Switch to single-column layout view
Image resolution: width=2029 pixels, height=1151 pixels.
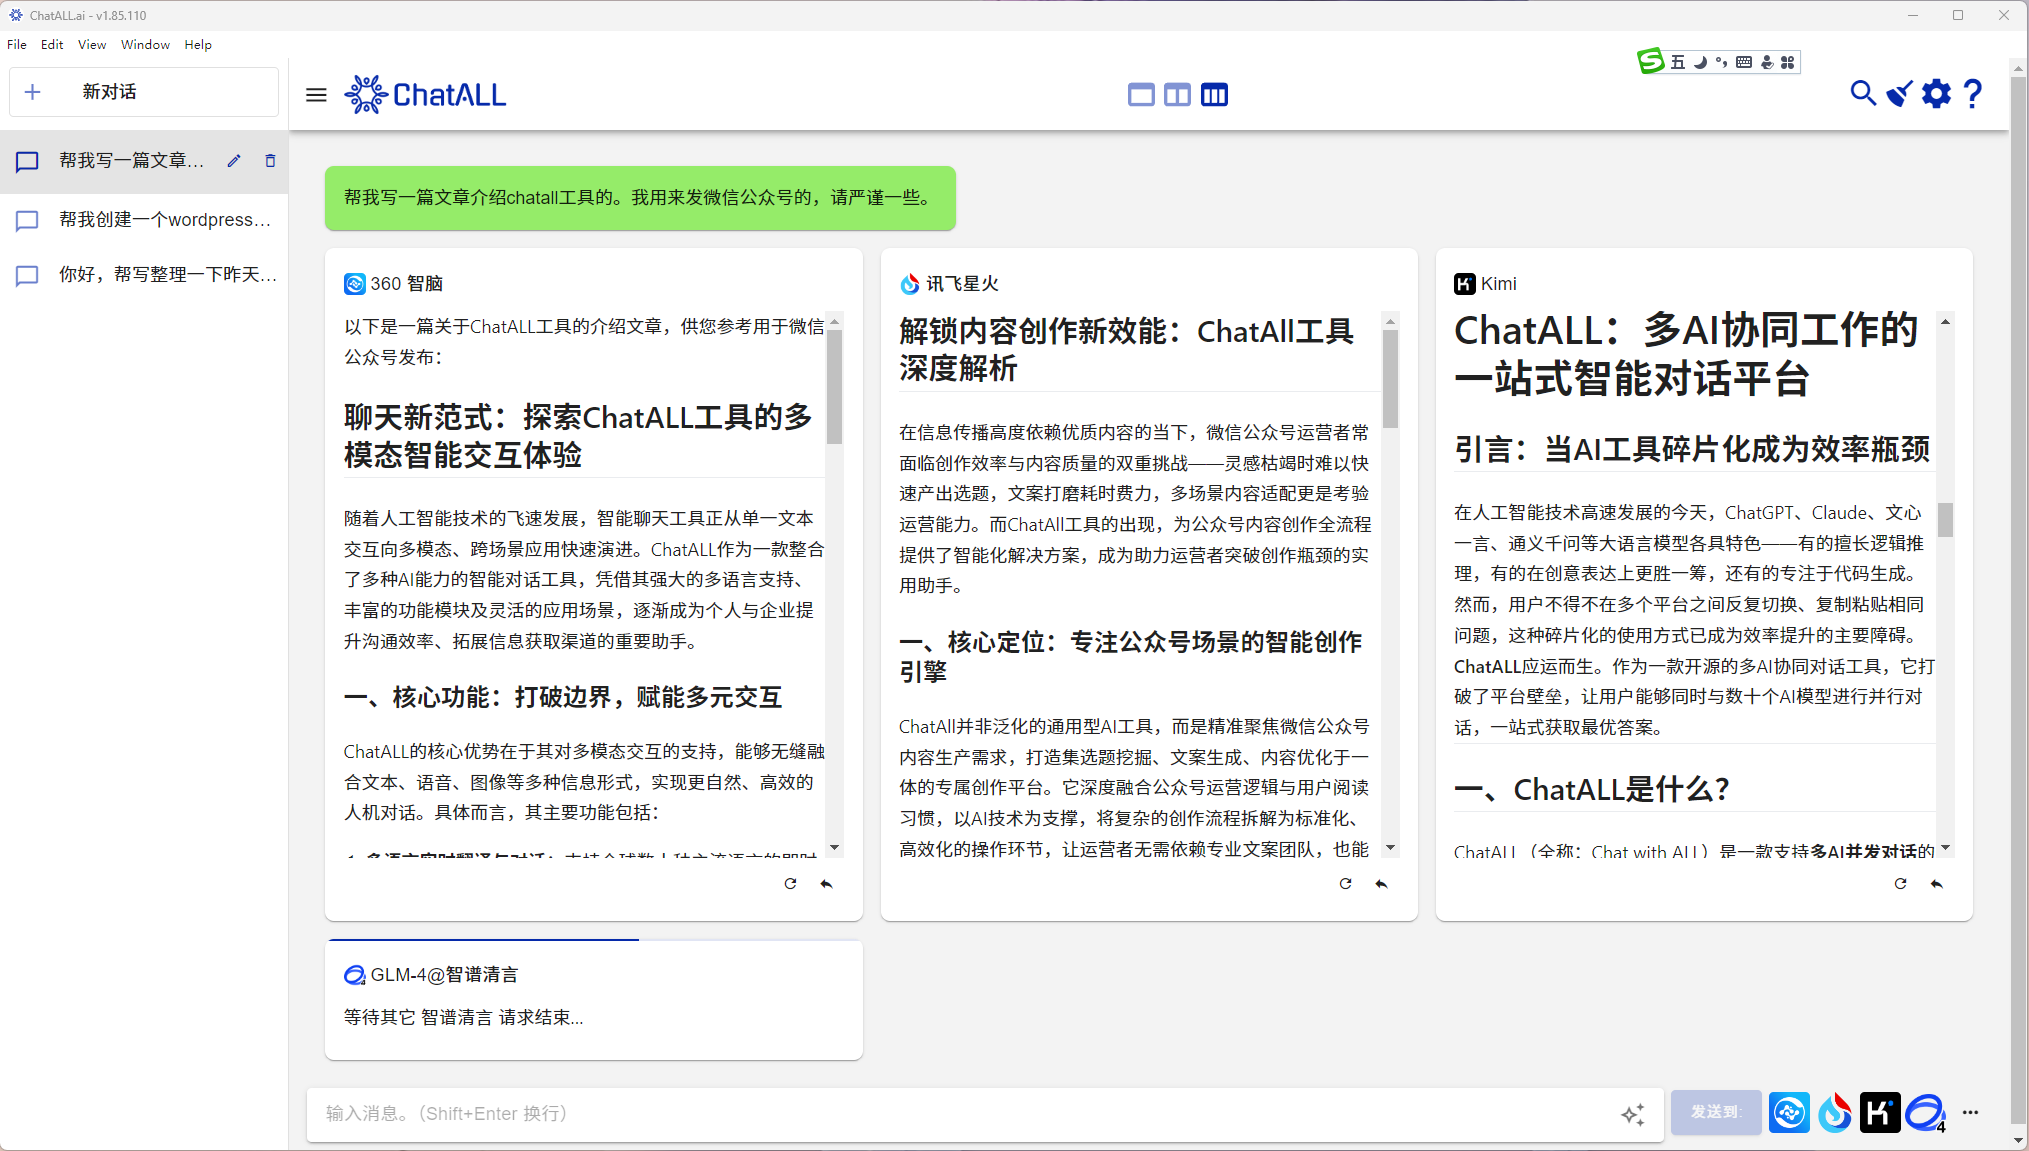[1141, 94]
